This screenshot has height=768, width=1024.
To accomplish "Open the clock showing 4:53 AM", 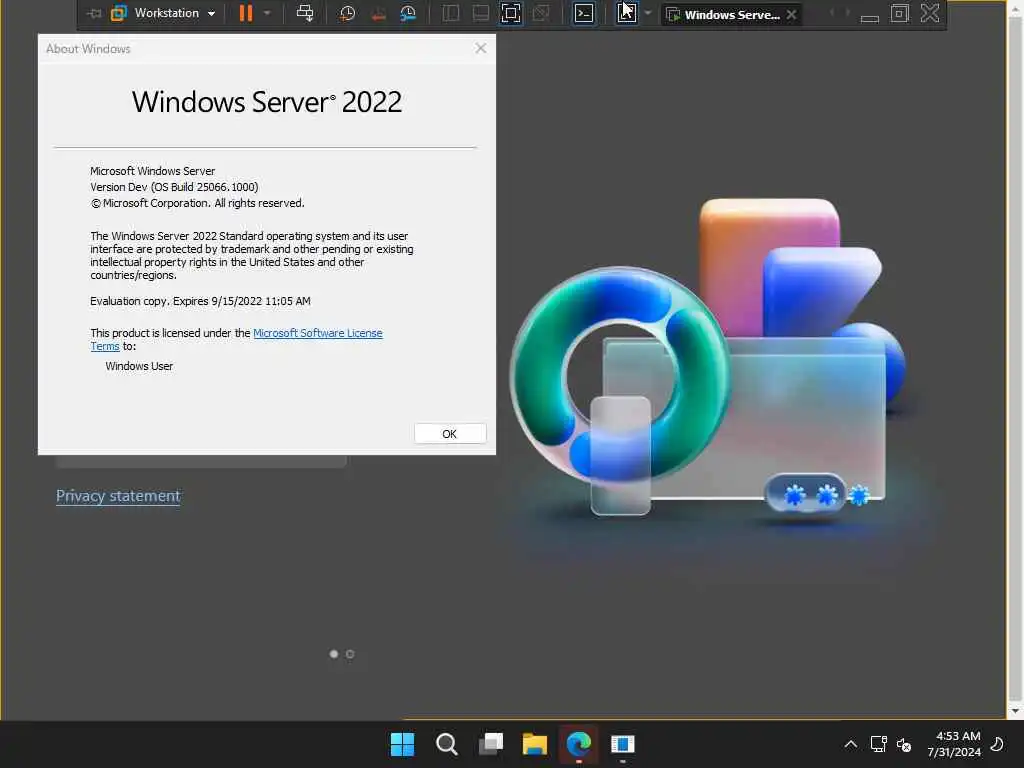I will tap(954, 744).
